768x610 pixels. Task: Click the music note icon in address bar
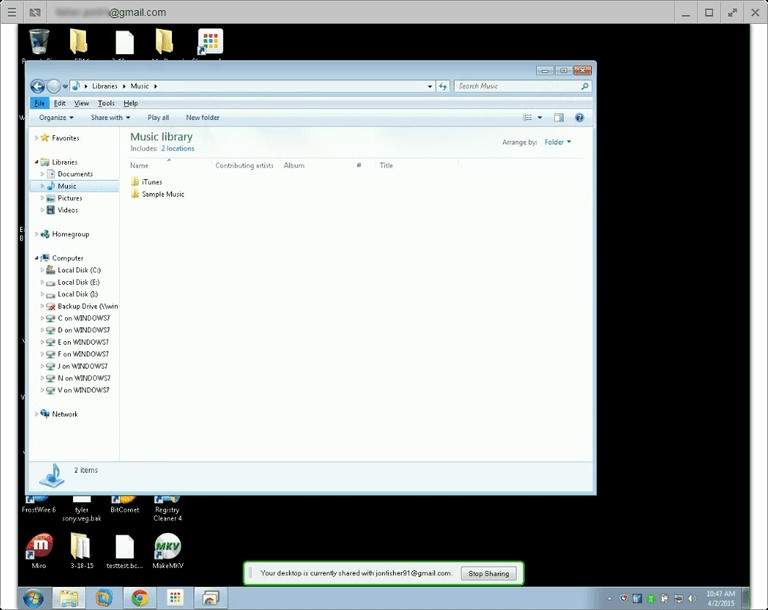click(x=76, y=86)
